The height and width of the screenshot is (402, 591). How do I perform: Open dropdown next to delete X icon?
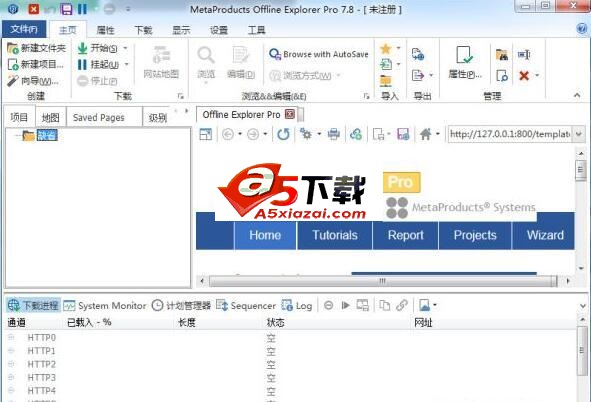pyautogui.click(x=537, y=76)
